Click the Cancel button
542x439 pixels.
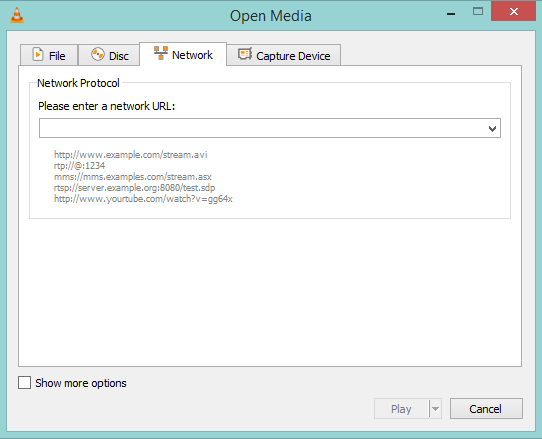coord(486,409)
